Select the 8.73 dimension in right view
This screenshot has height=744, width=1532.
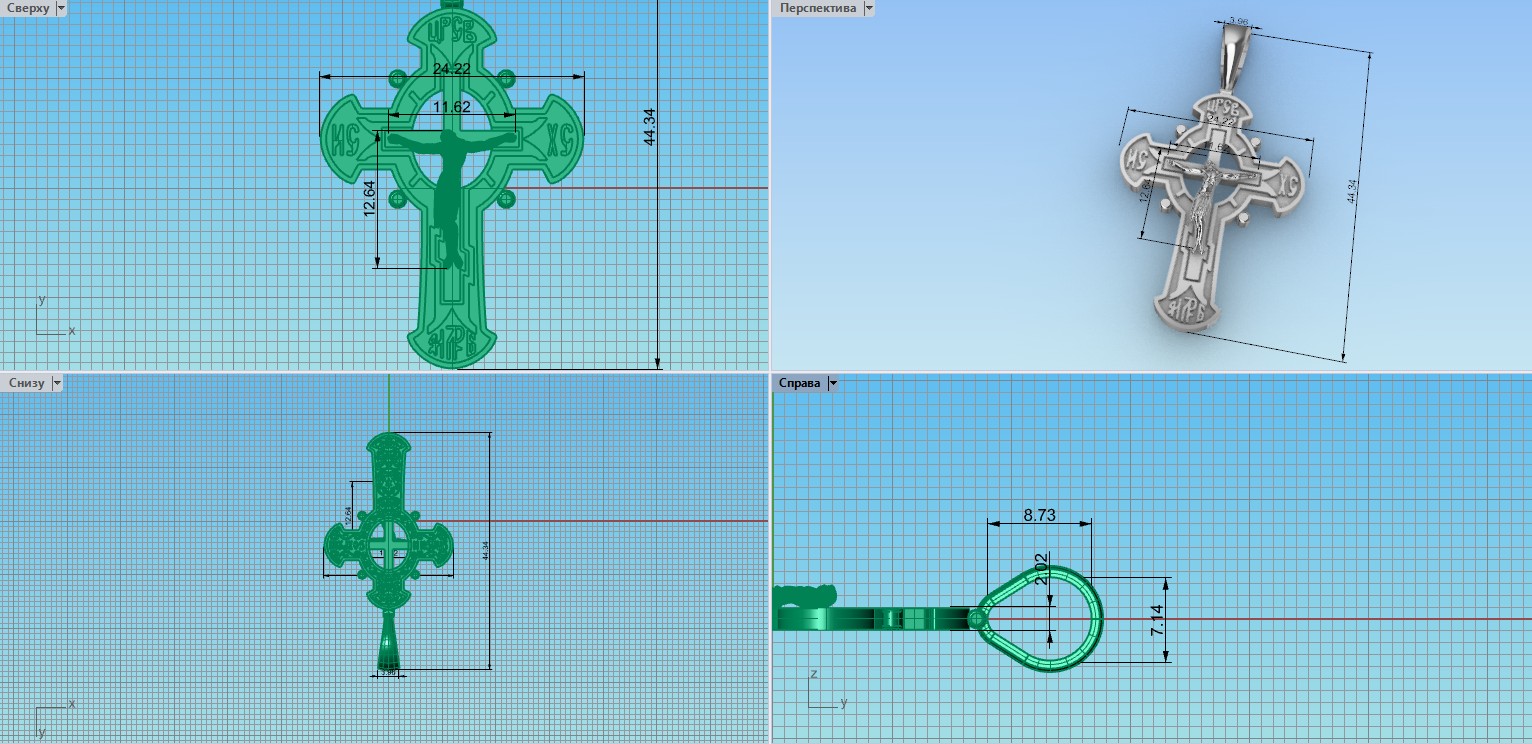coord(1042,515)
